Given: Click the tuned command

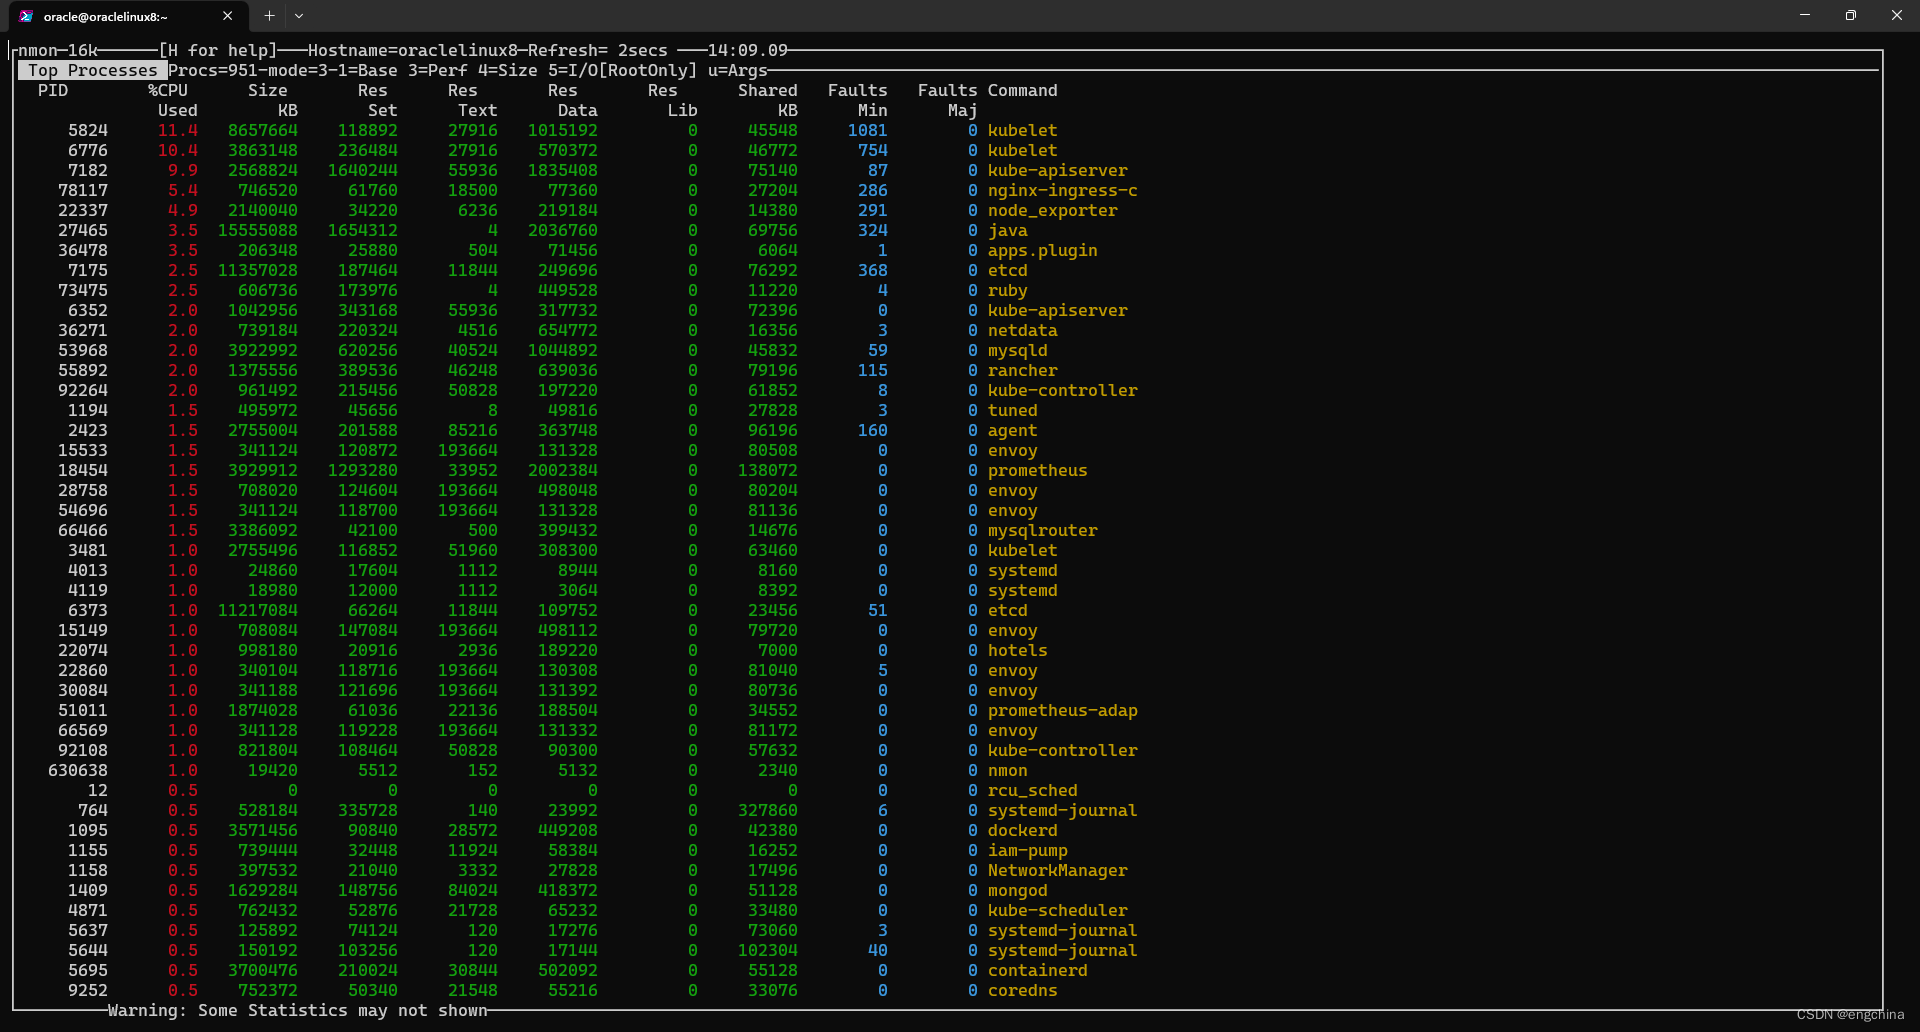Looking at the screenshot, I should coord(1012,410).
